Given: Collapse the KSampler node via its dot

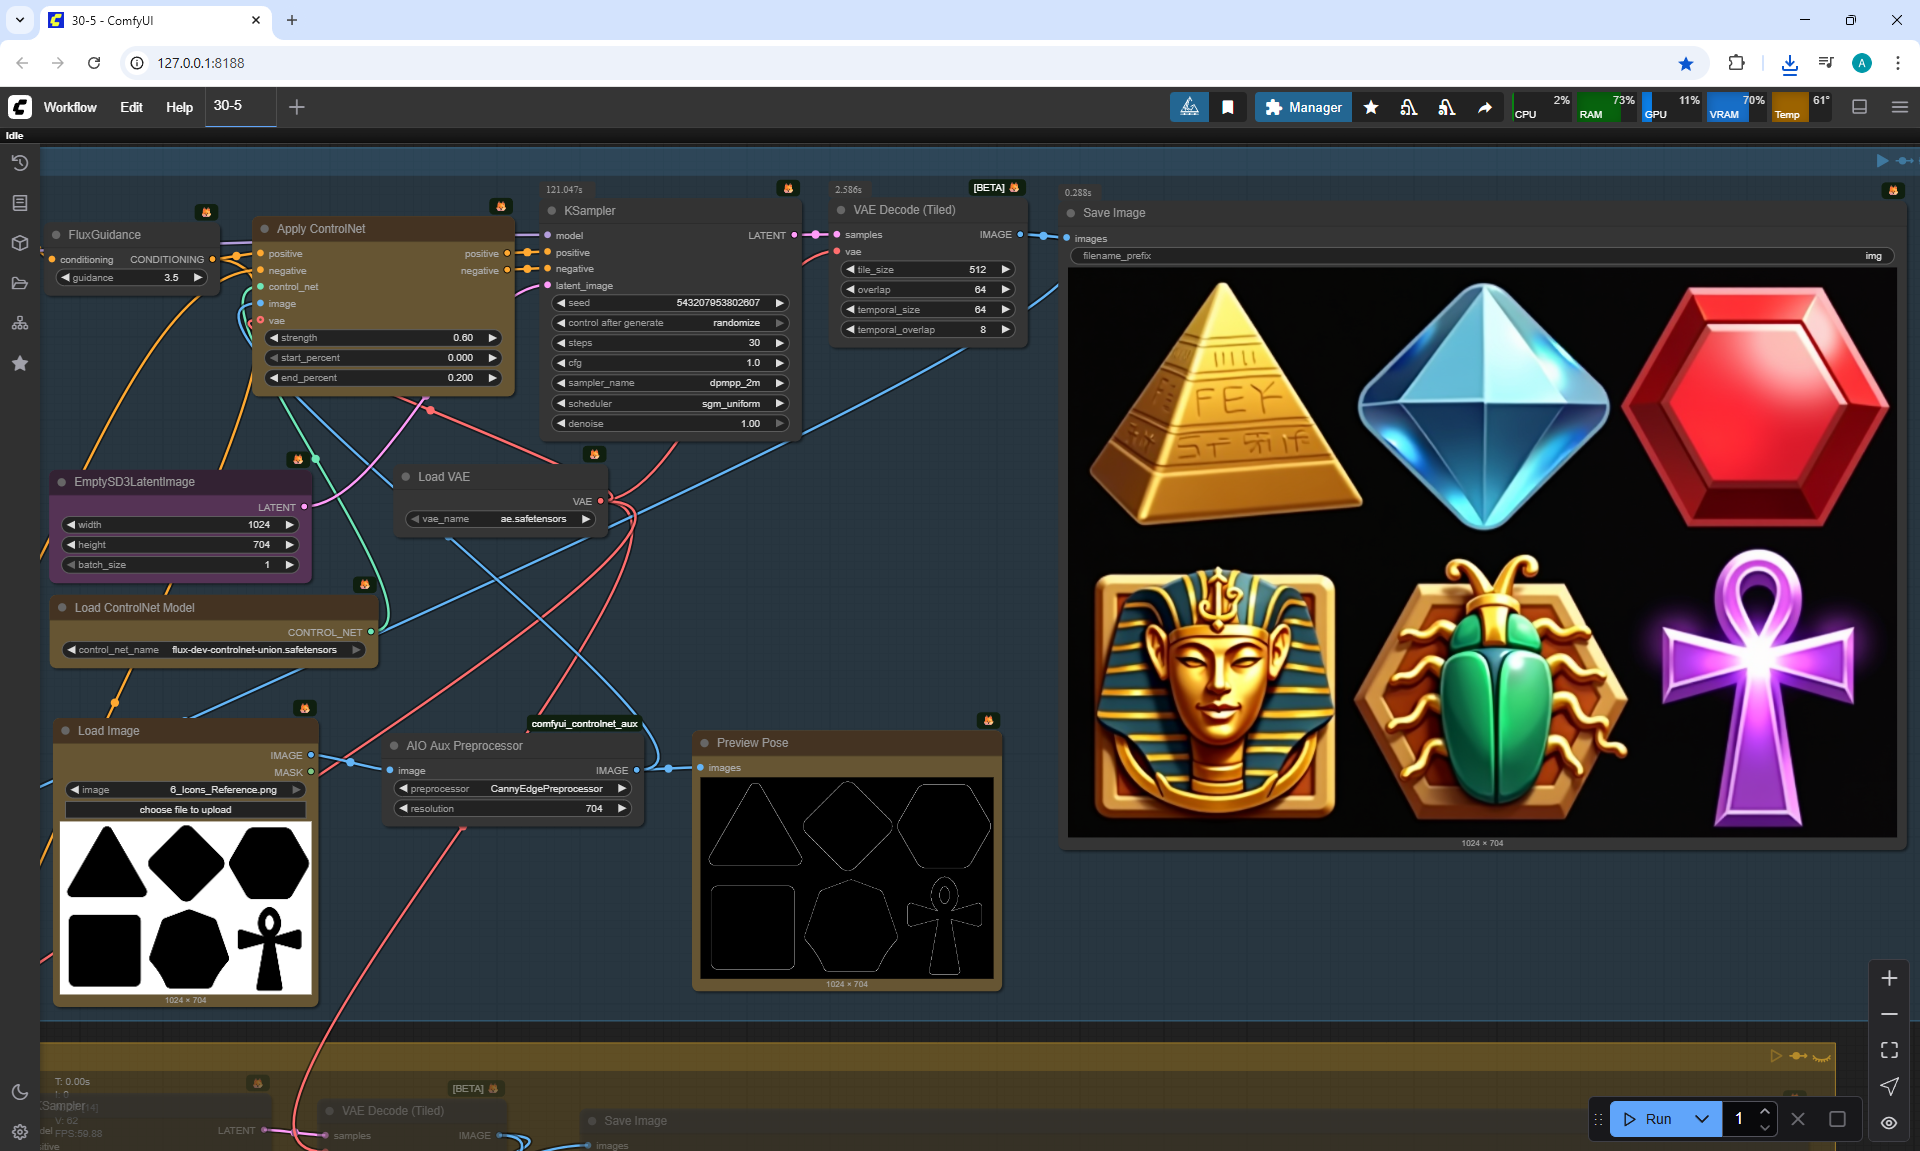Looking at the screenshot, I should coord(552,211).
